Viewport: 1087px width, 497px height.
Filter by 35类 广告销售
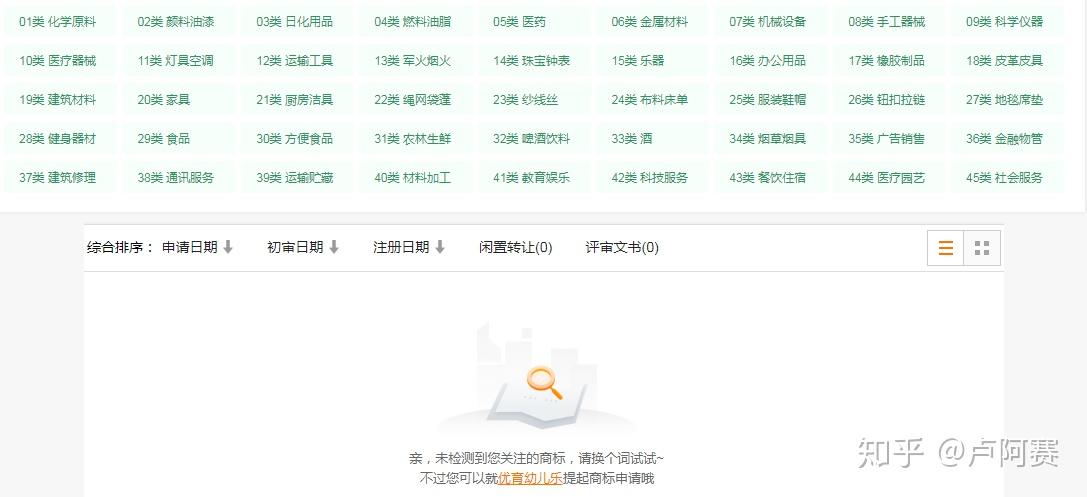[886, 139]
